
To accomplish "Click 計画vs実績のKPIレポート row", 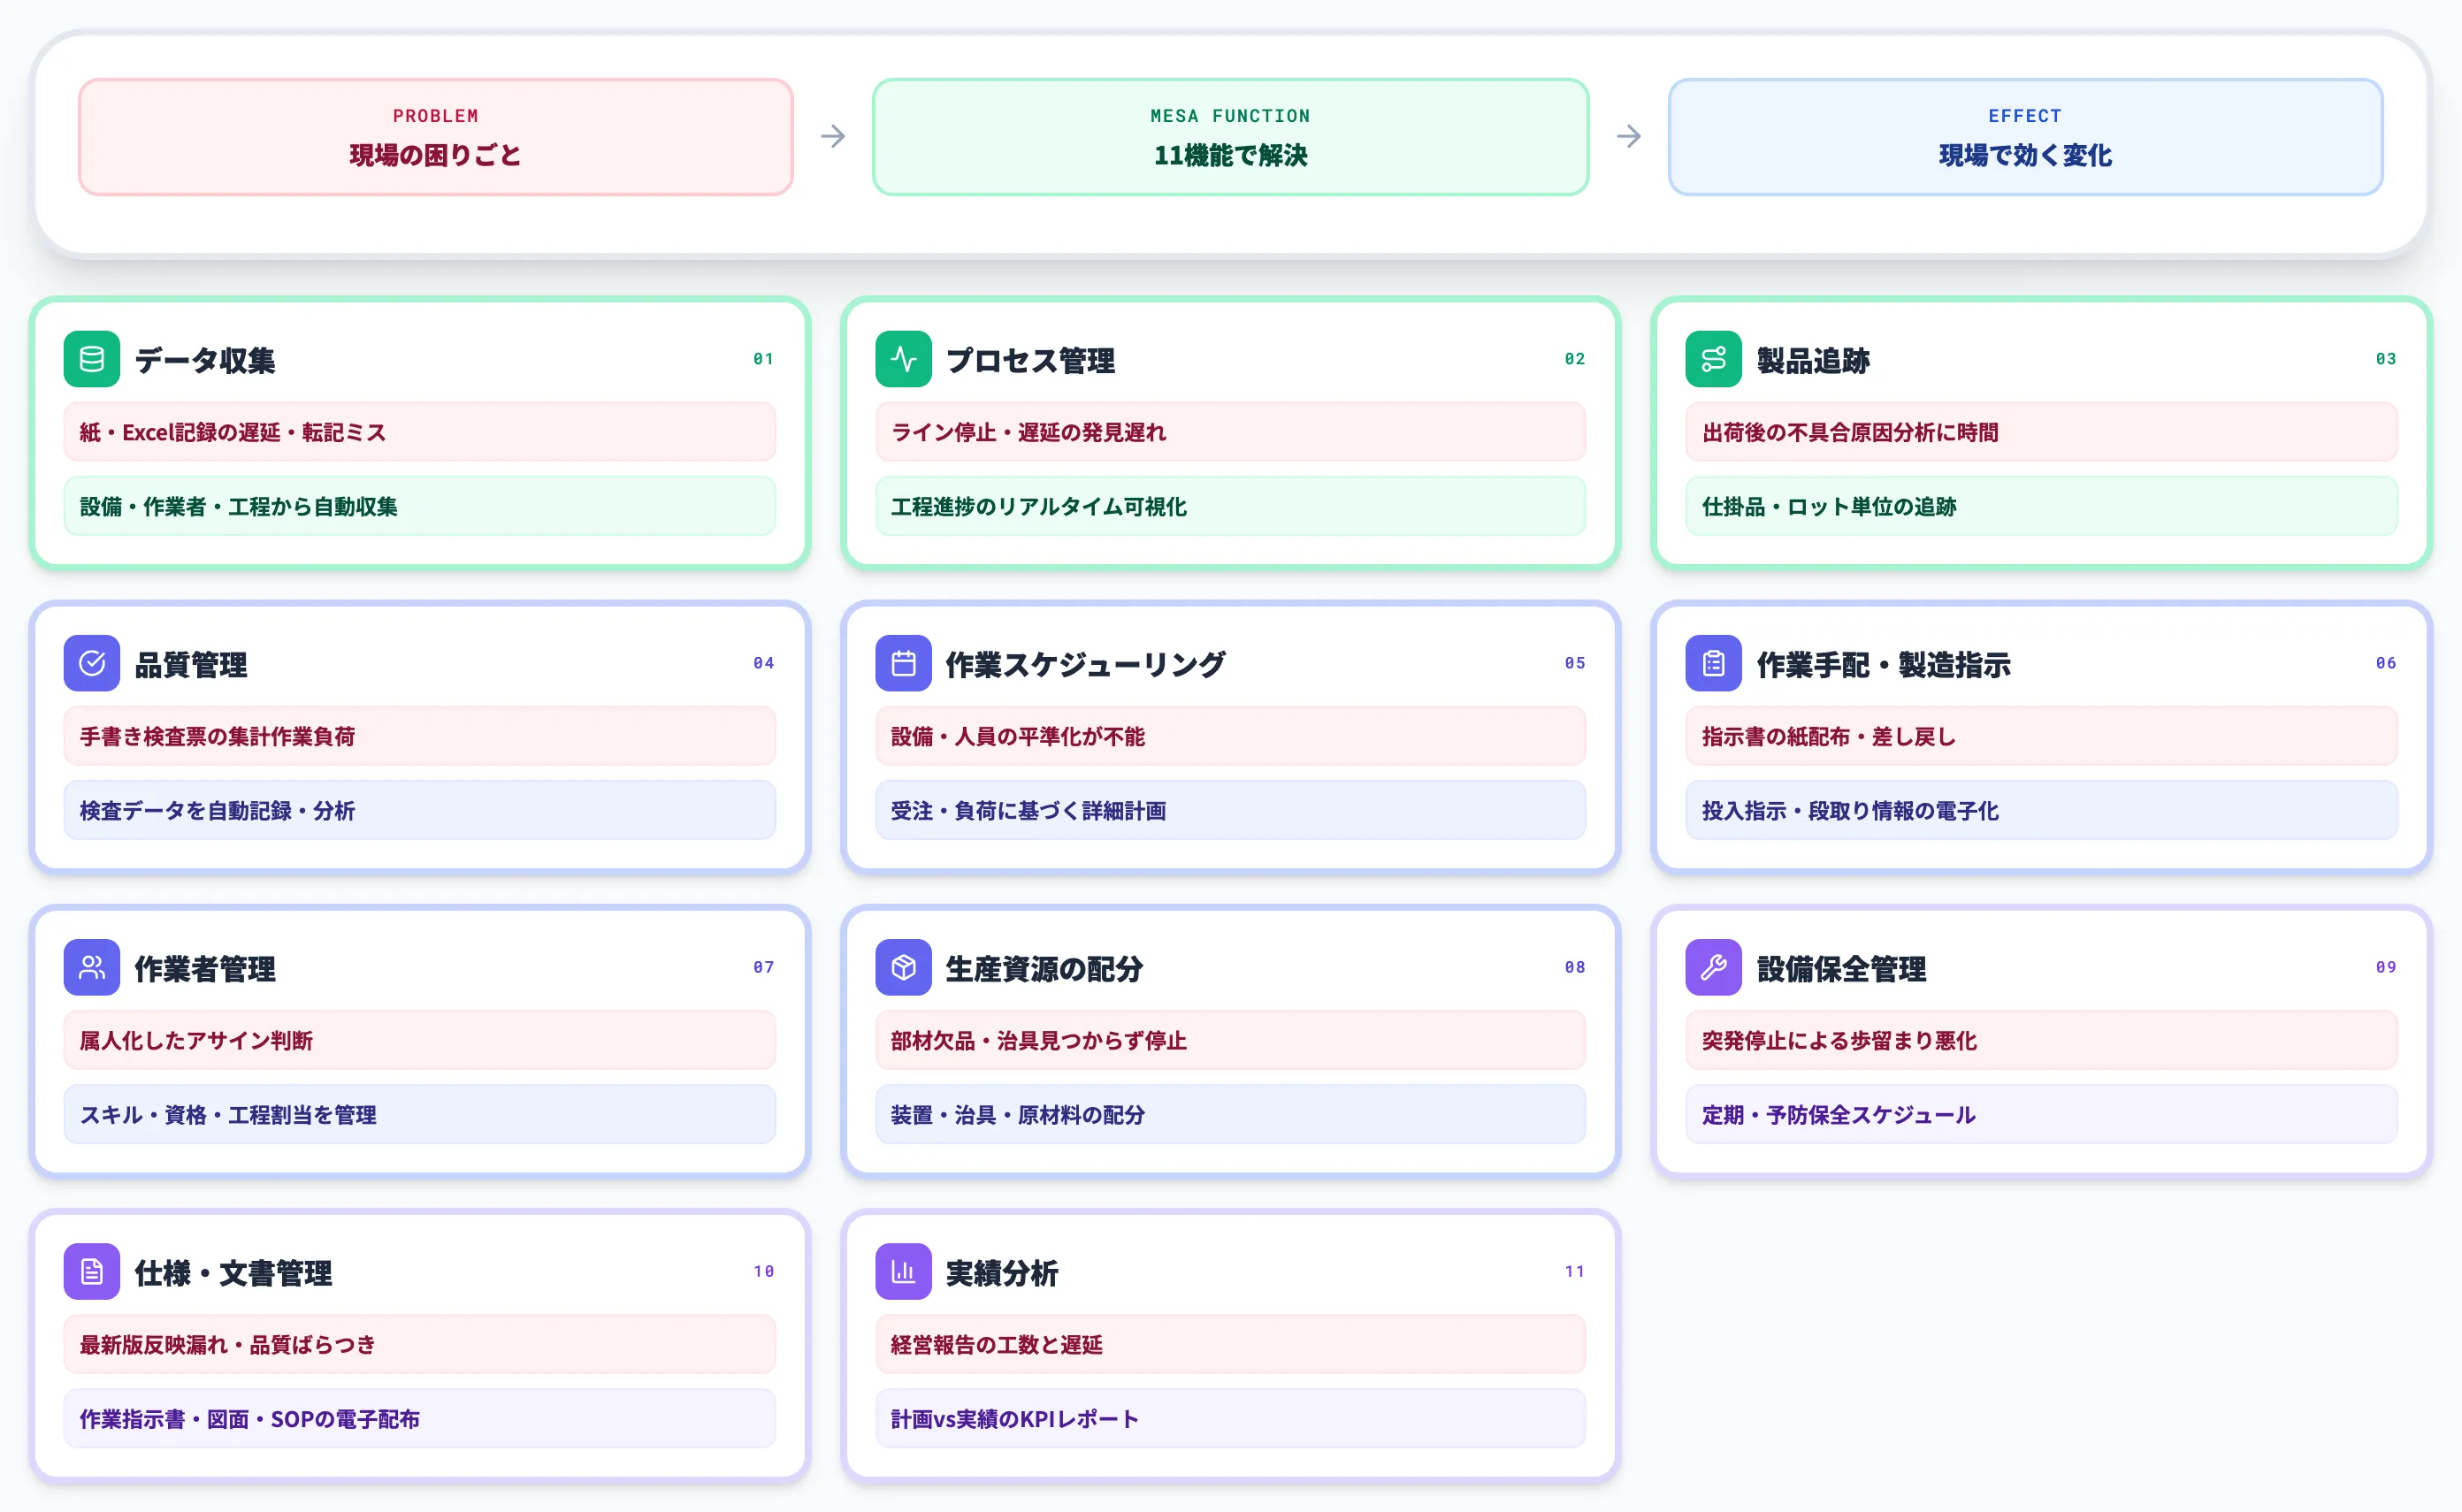I will (x=1229, y=1418).
